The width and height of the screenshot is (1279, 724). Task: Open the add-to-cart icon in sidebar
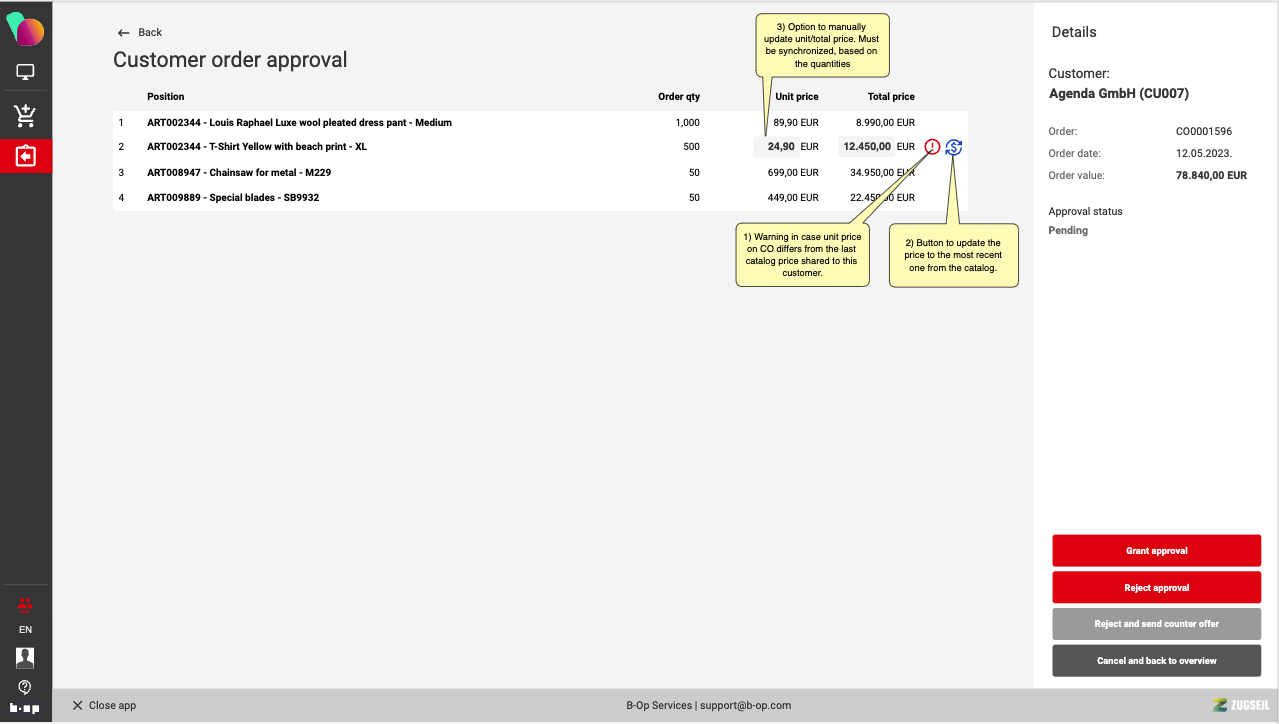[x=26, y=115]
